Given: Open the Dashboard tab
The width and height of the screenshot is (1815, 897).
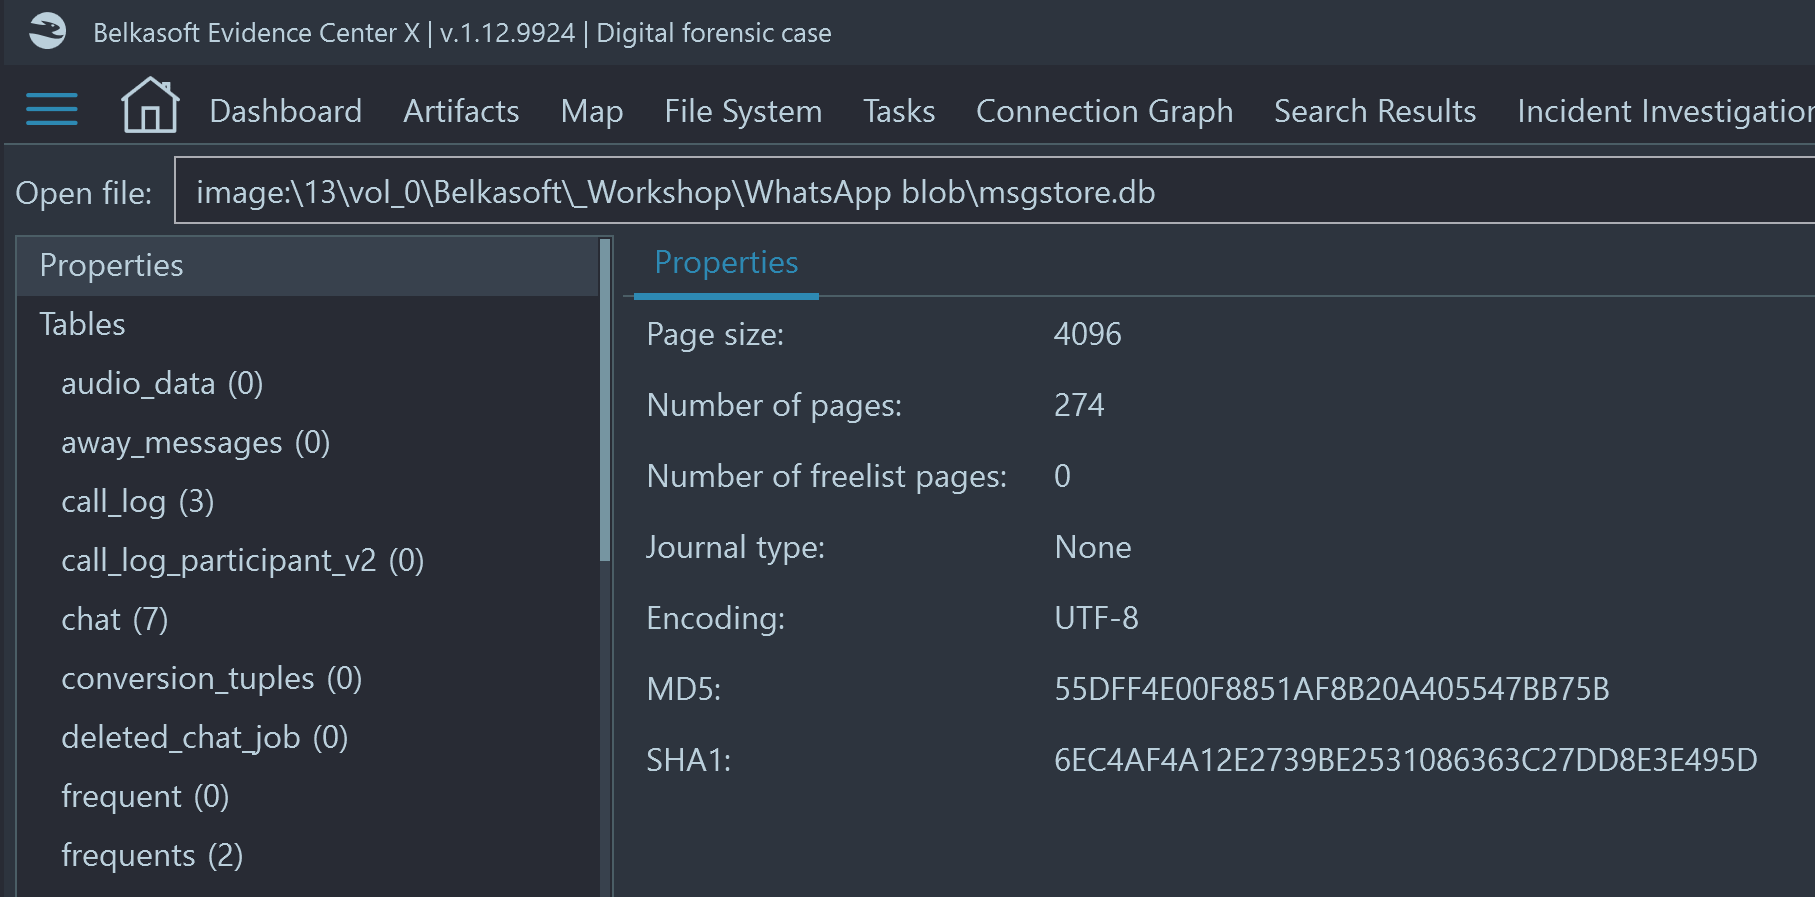Looking at the screenshot, I should (286, 111).
